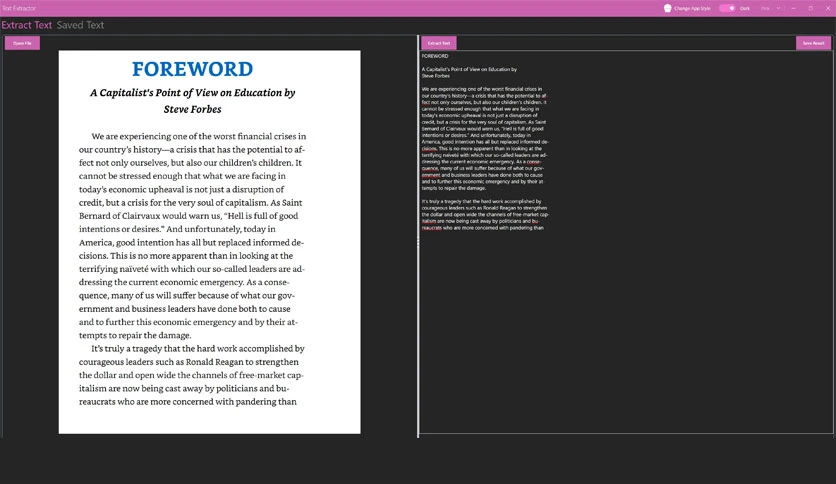The image size is (836, 484).
Task: Click the cupcake Change App Style icon
Action: pos(668,8)
